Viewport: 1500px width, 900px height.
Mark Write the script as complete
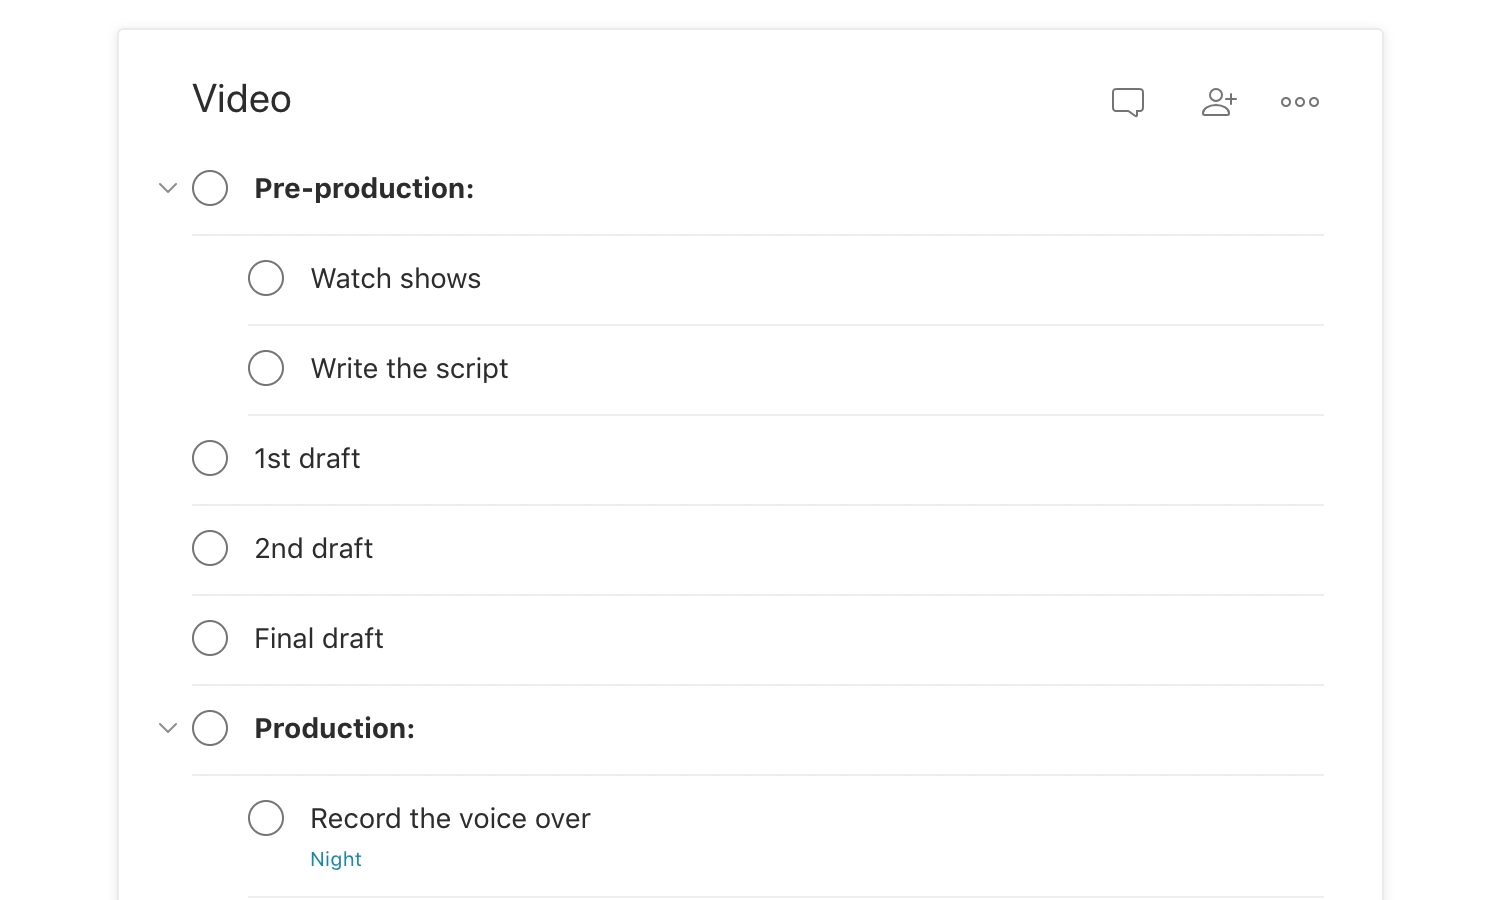[x=266, y=368]
